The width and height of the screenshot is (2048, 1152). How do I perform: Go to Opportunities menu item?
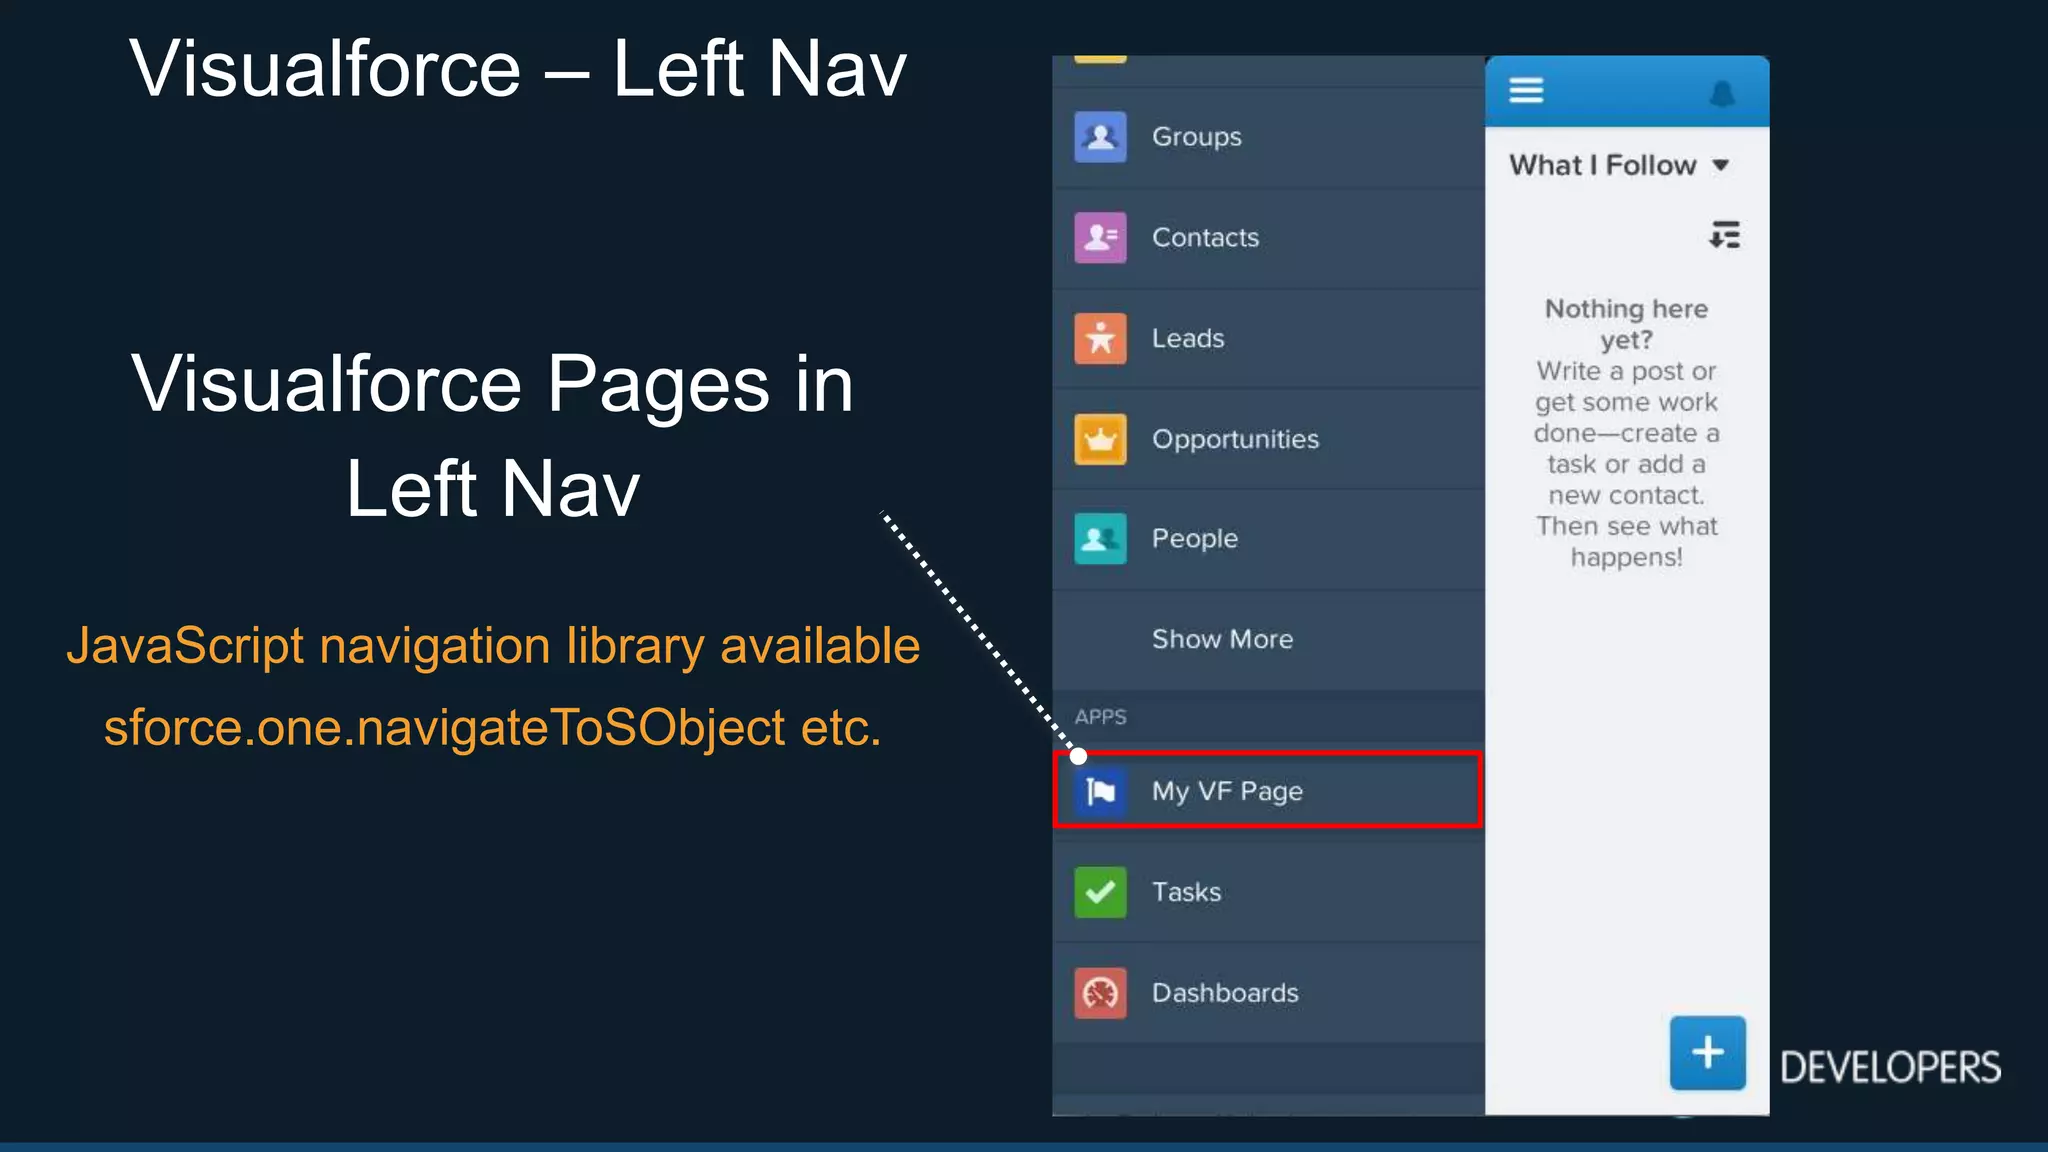(1268, 440)
